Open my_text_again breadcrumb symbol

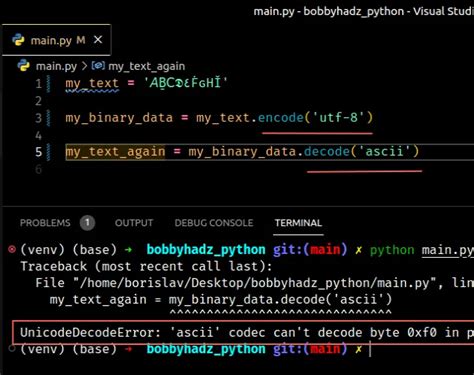click(x=146, y=66)
